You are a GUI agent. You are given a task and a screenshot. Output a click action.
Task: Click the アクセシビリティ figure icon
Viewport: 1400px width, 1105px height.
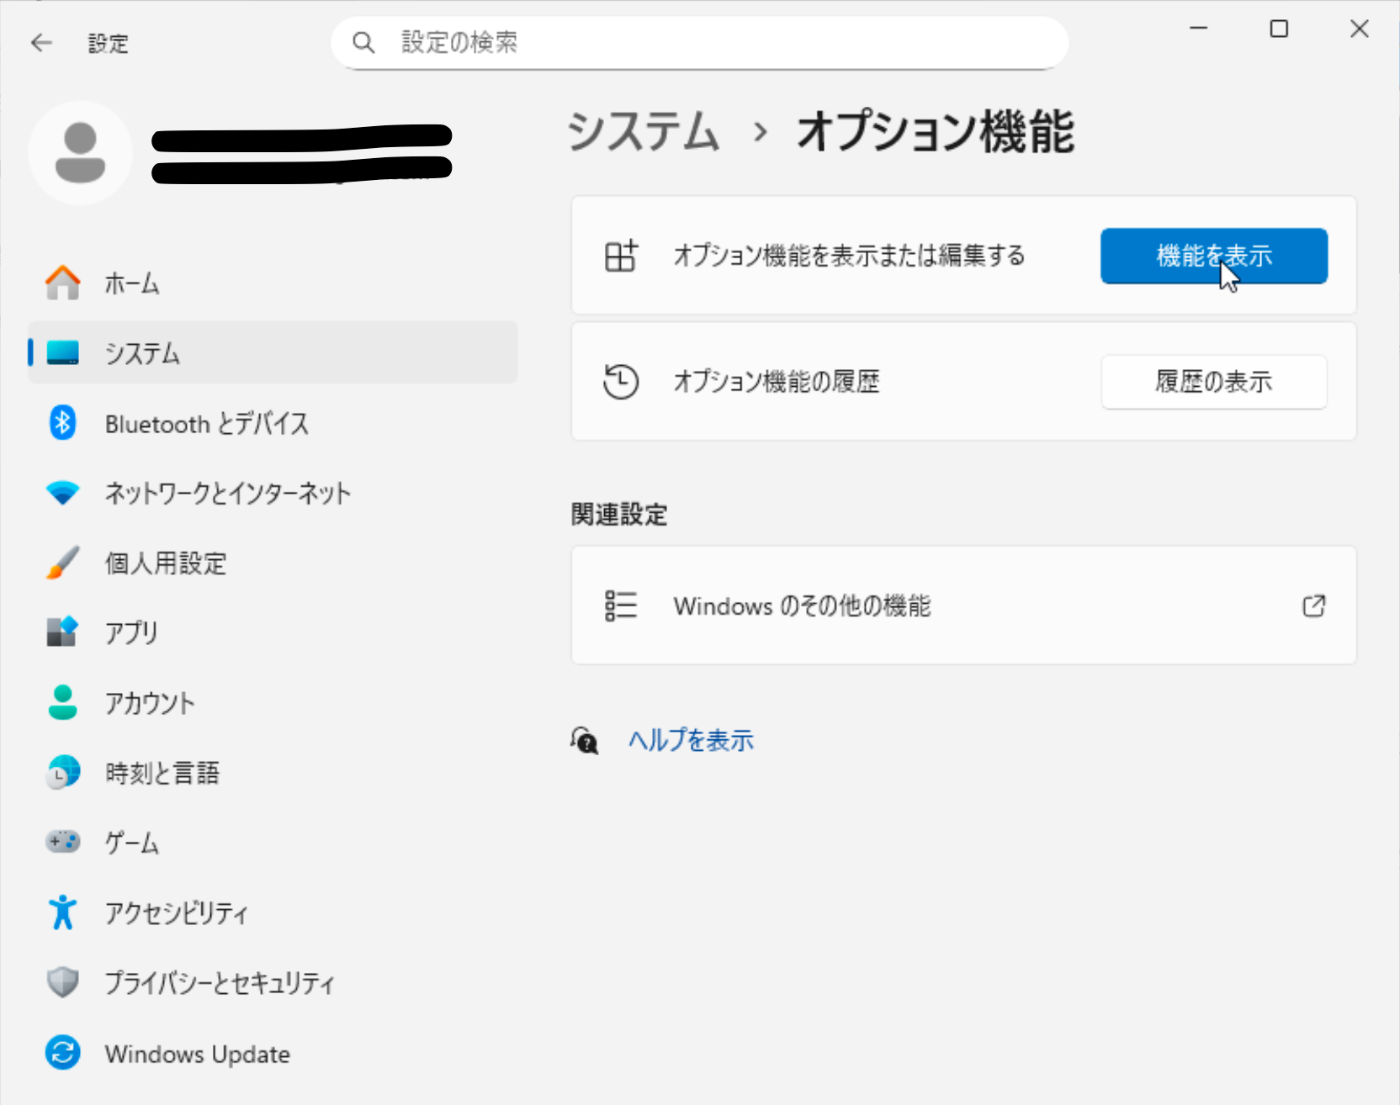(x=63, y=912)
